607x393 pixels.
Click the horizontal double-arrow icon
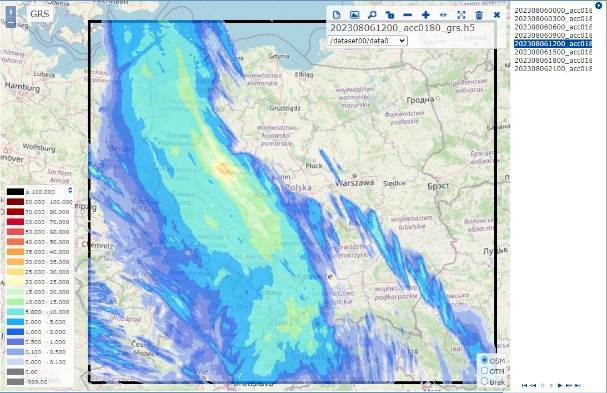point(443,15)
